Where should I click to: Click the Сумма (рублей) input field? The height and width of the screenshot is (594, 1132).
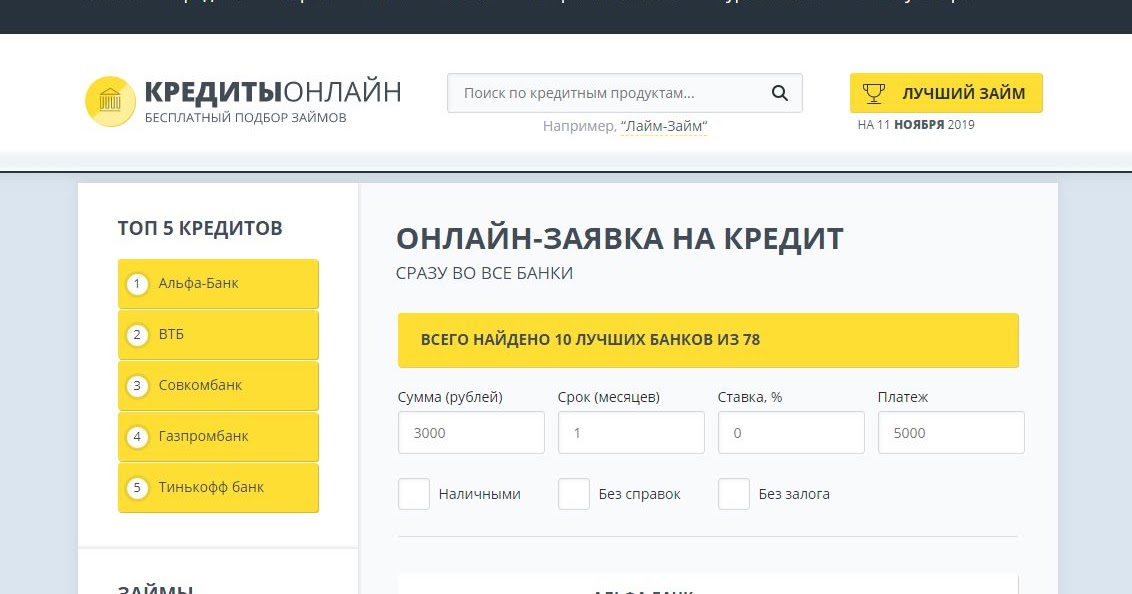[x=471, y=432]
